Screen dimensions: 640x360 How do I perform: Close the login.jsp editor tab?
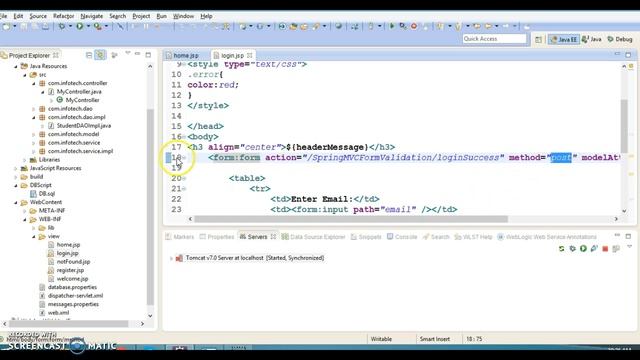click(249, 55)
